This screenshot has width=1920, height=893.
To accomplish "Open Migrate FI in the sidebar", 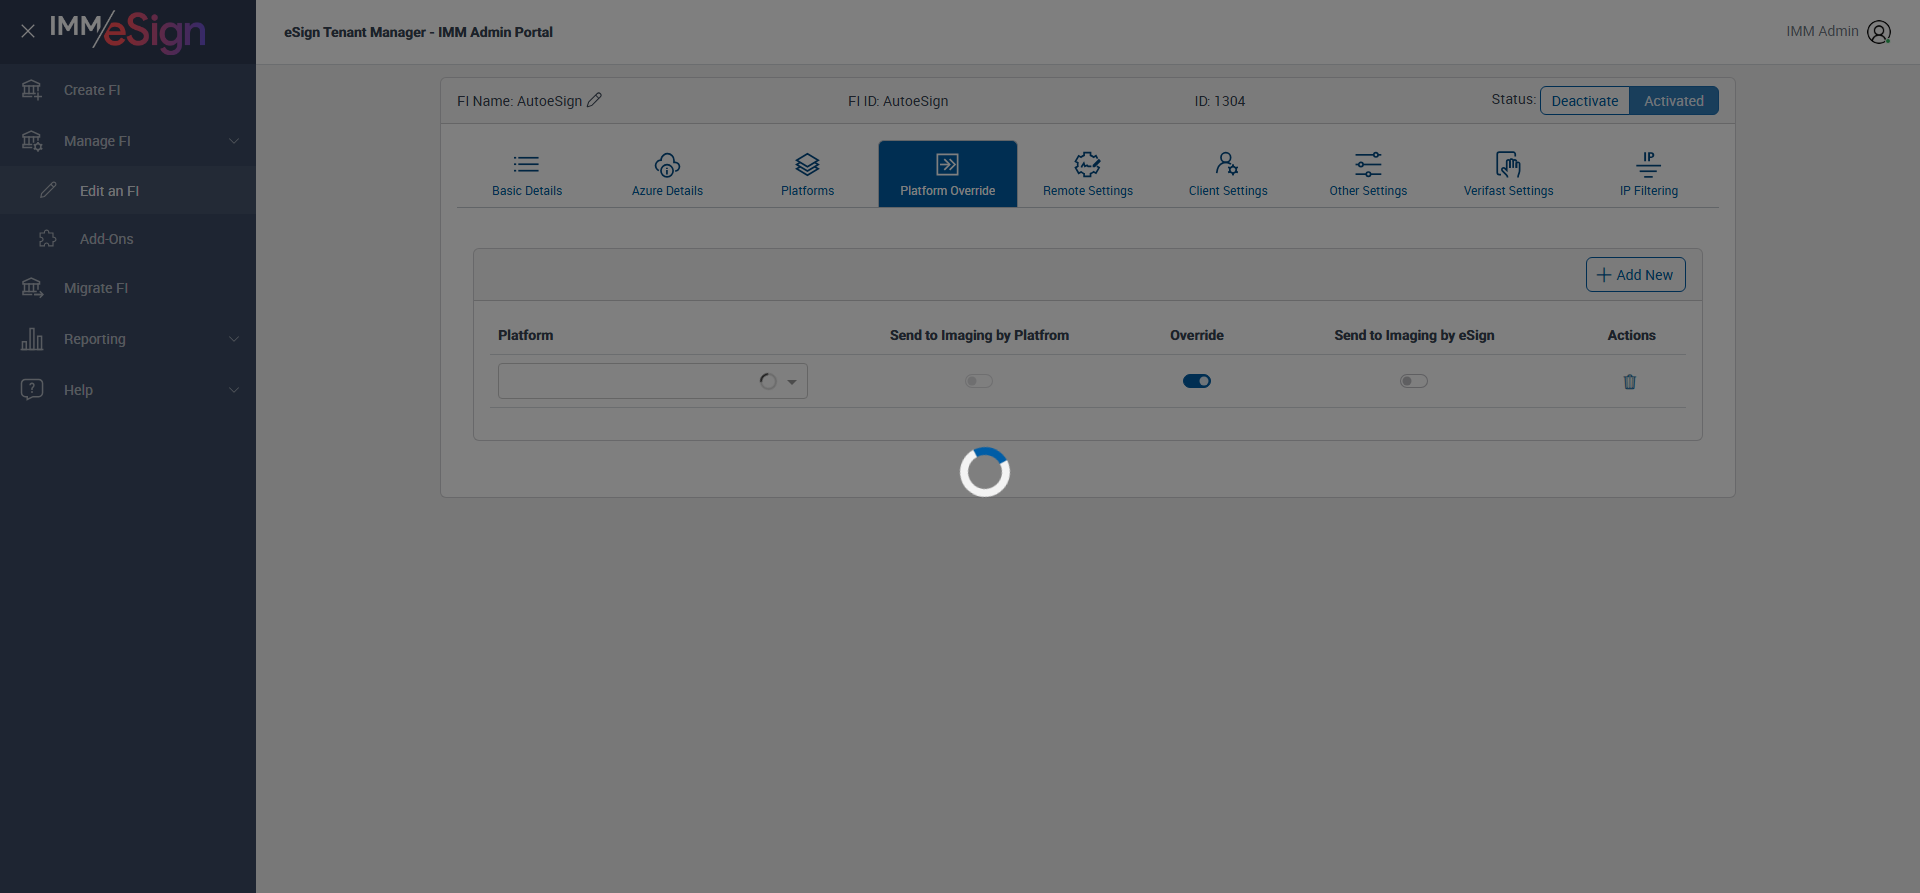I will (x=128, y=288).
